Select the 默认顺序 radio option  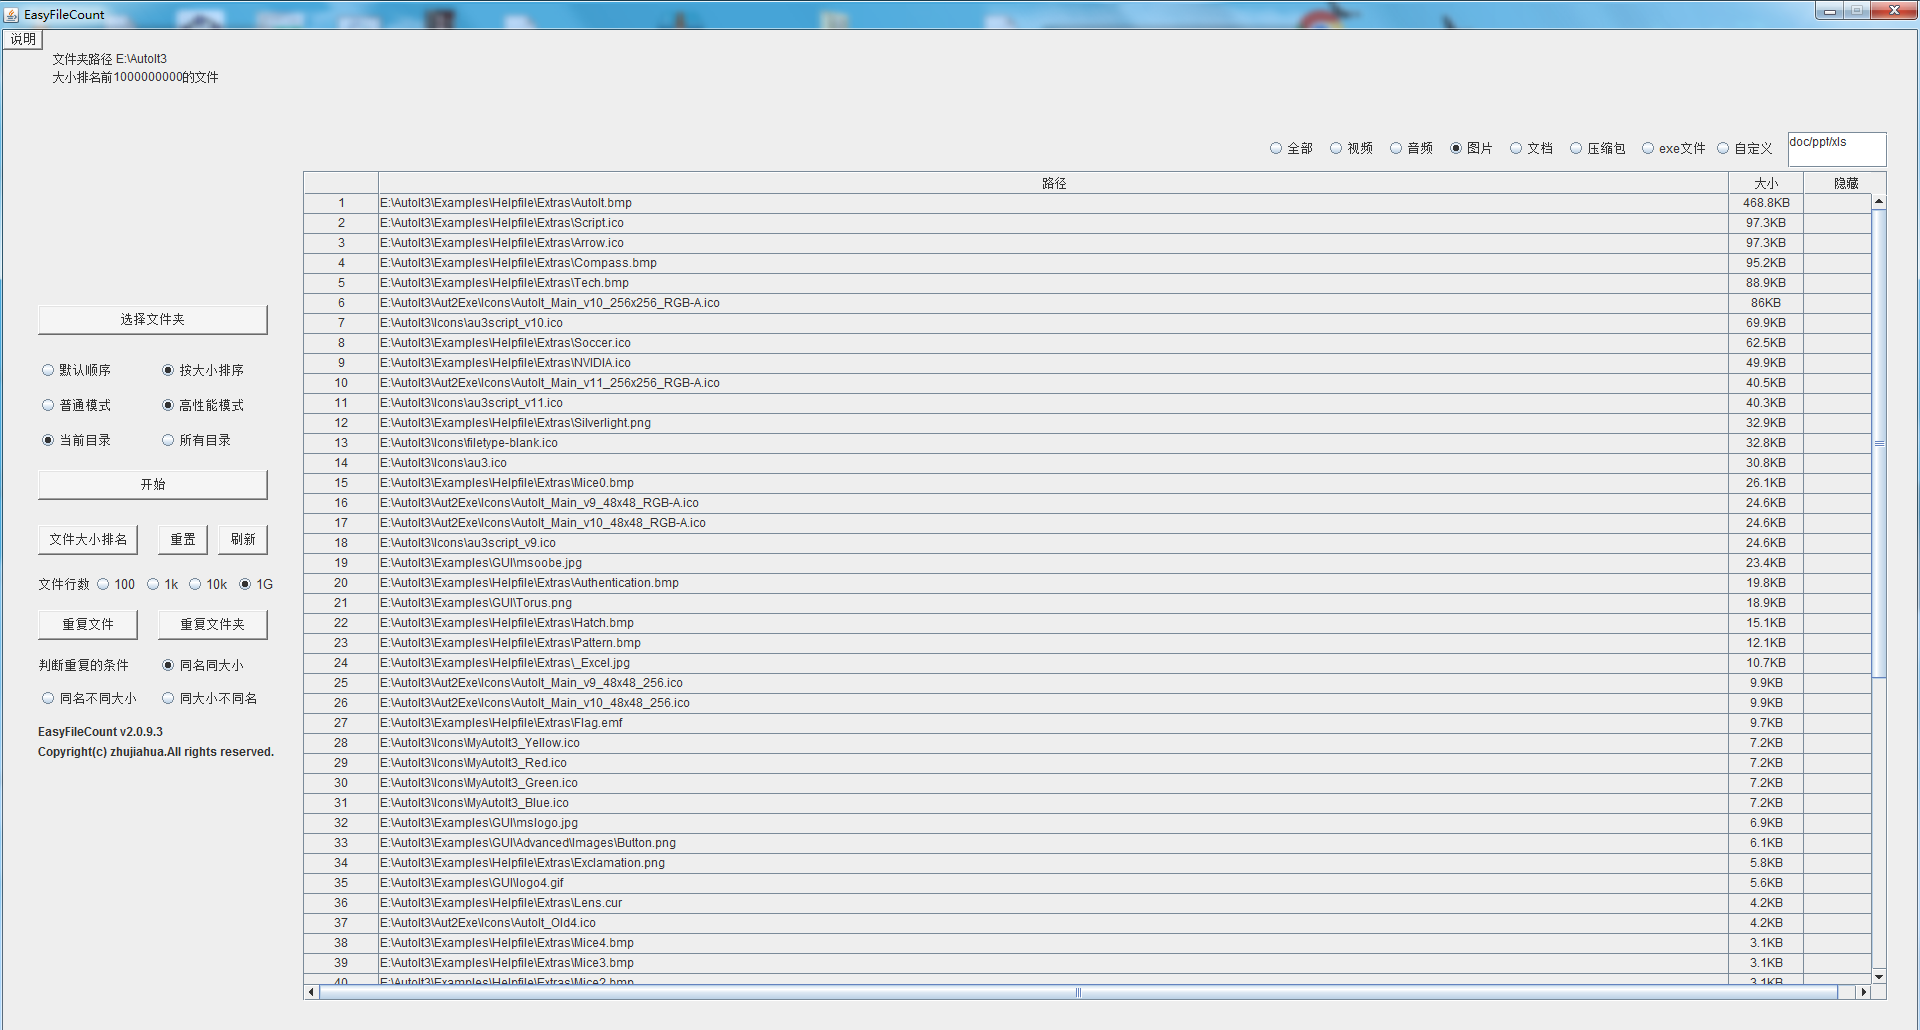48,370
